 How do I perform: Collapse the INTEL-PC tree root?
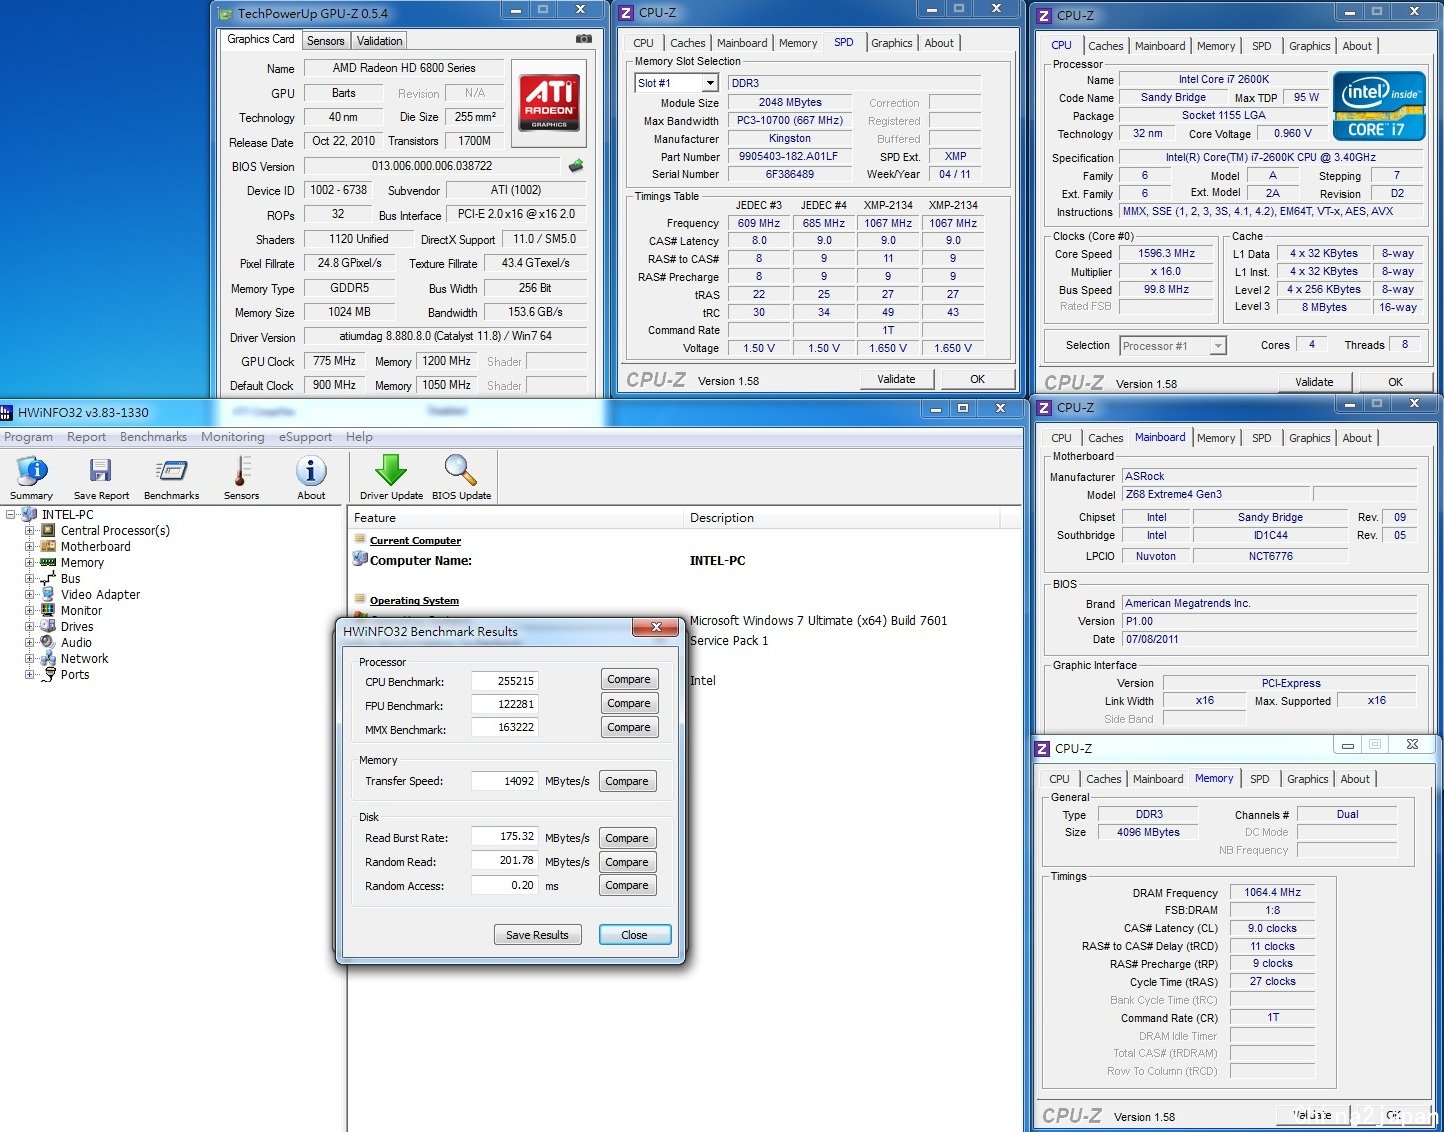click(x=11, y=514)
